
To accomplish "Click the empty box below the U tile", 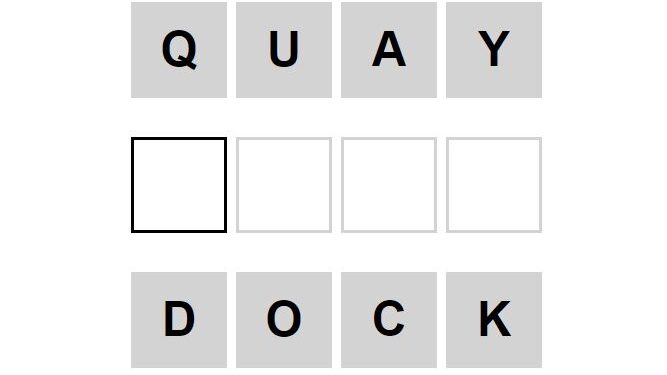I will point(284,185).
